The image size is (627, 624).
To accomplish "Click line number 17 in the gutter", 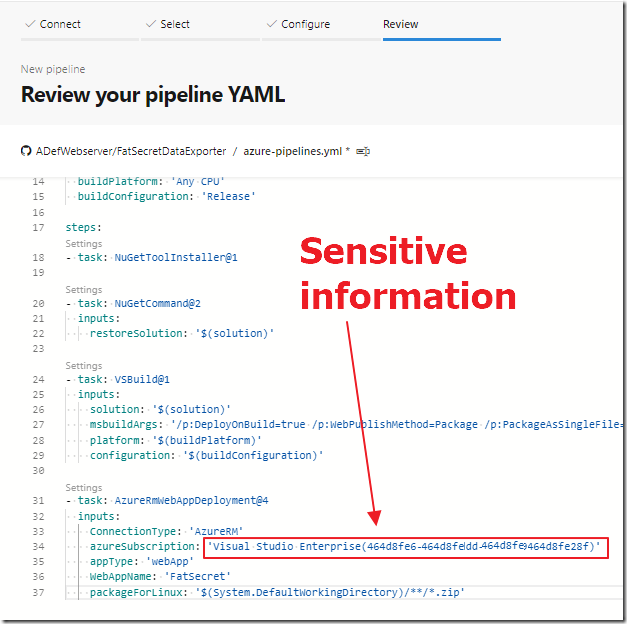I will click(x=38, y=228).
